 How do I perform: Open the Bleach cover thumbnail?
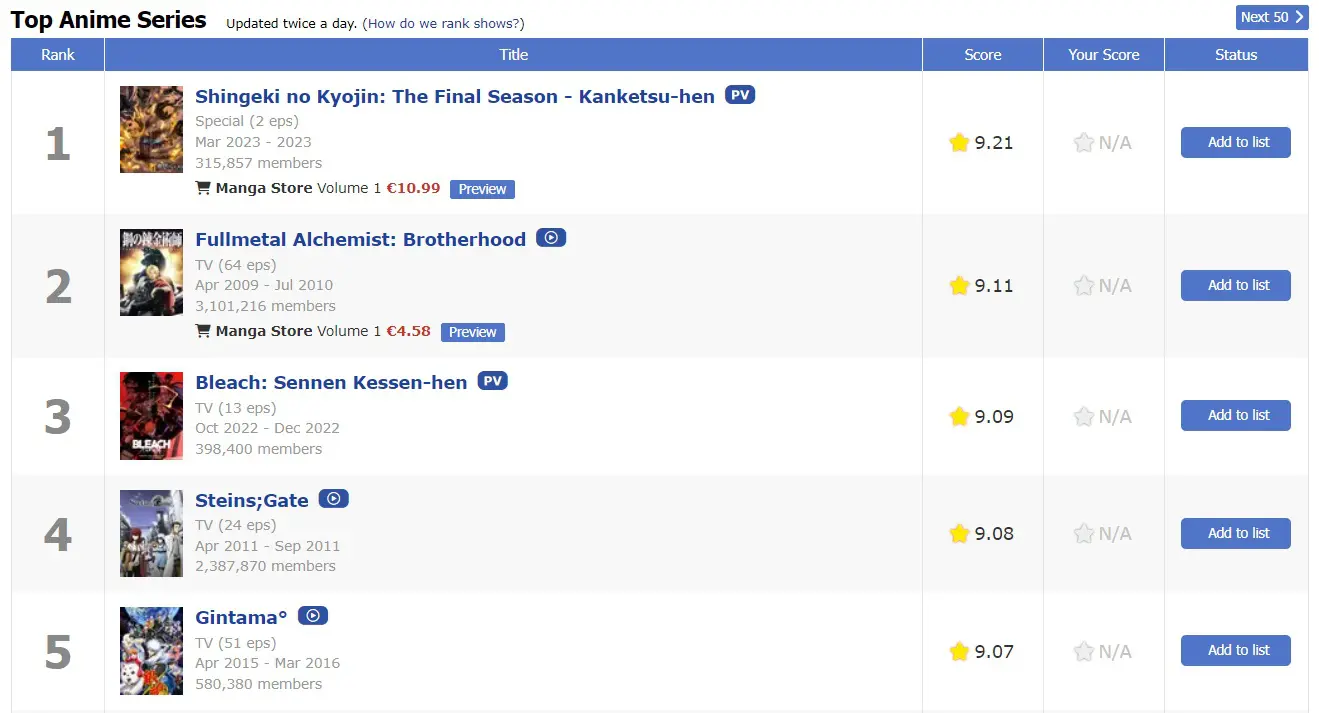(151, 416)
